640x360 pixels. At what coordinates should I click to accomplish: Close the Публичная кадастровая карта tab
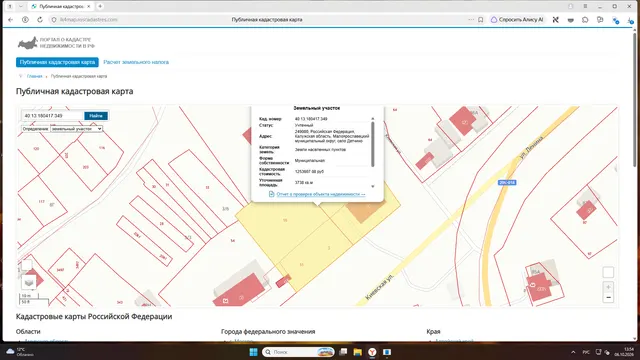[x=89, y=7]
